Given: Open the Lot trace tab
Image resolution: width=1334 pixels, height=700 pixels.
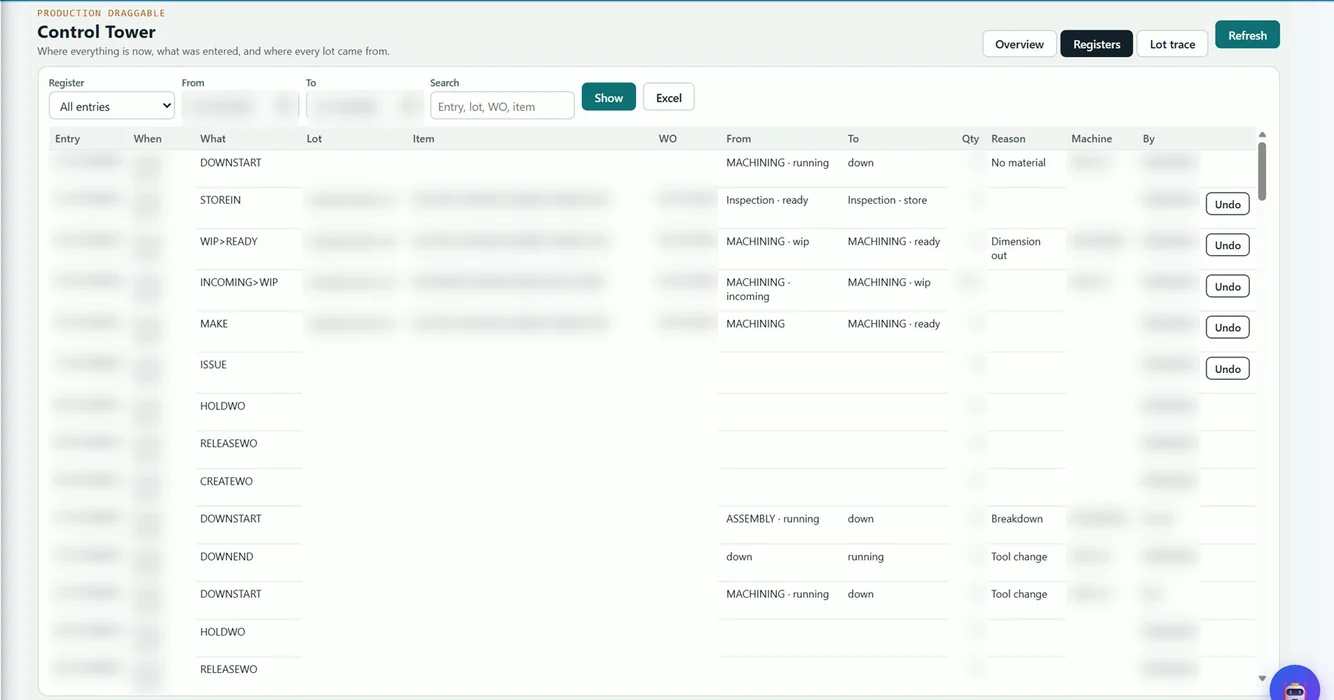Looking at the screenshot, I should pyautogui.click(x=1172, y=44).
